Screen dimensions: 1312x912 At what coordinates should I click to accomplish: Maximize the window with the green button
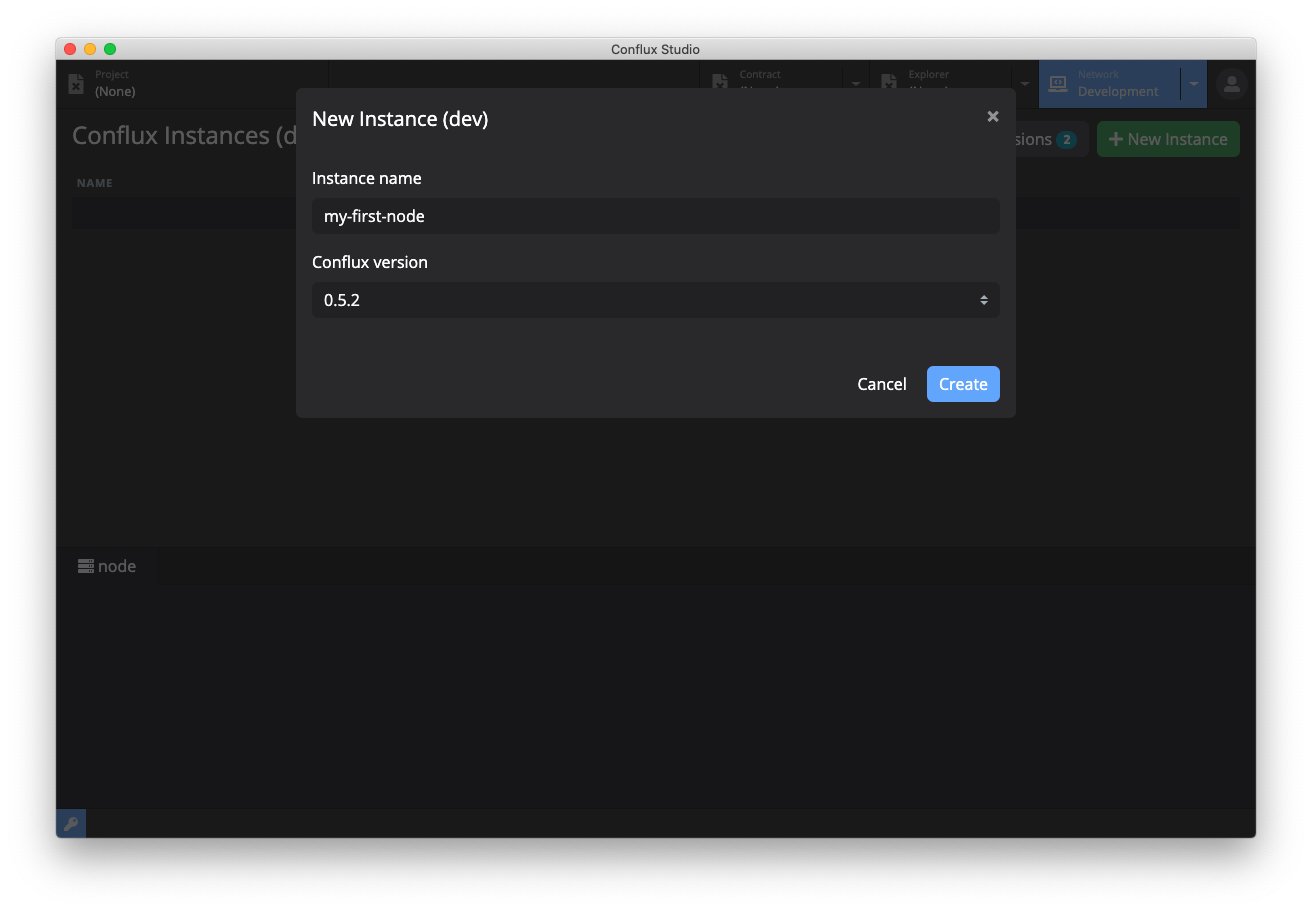(x=110, y=49)
